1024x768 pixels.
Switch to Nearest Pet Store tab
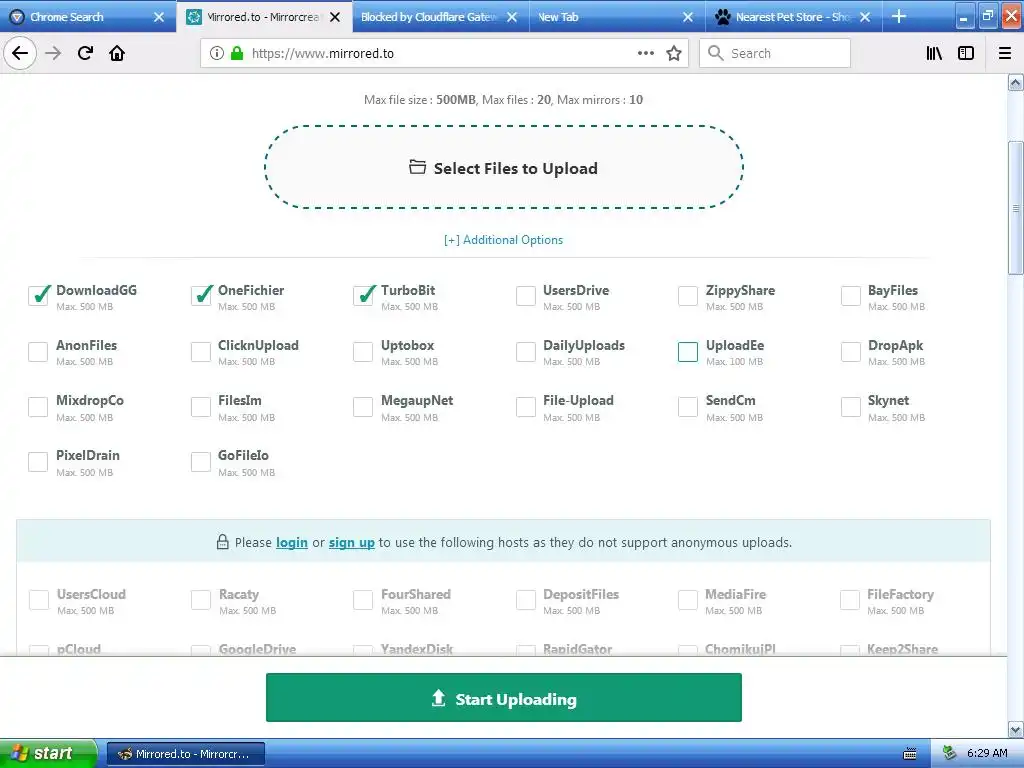793,16
